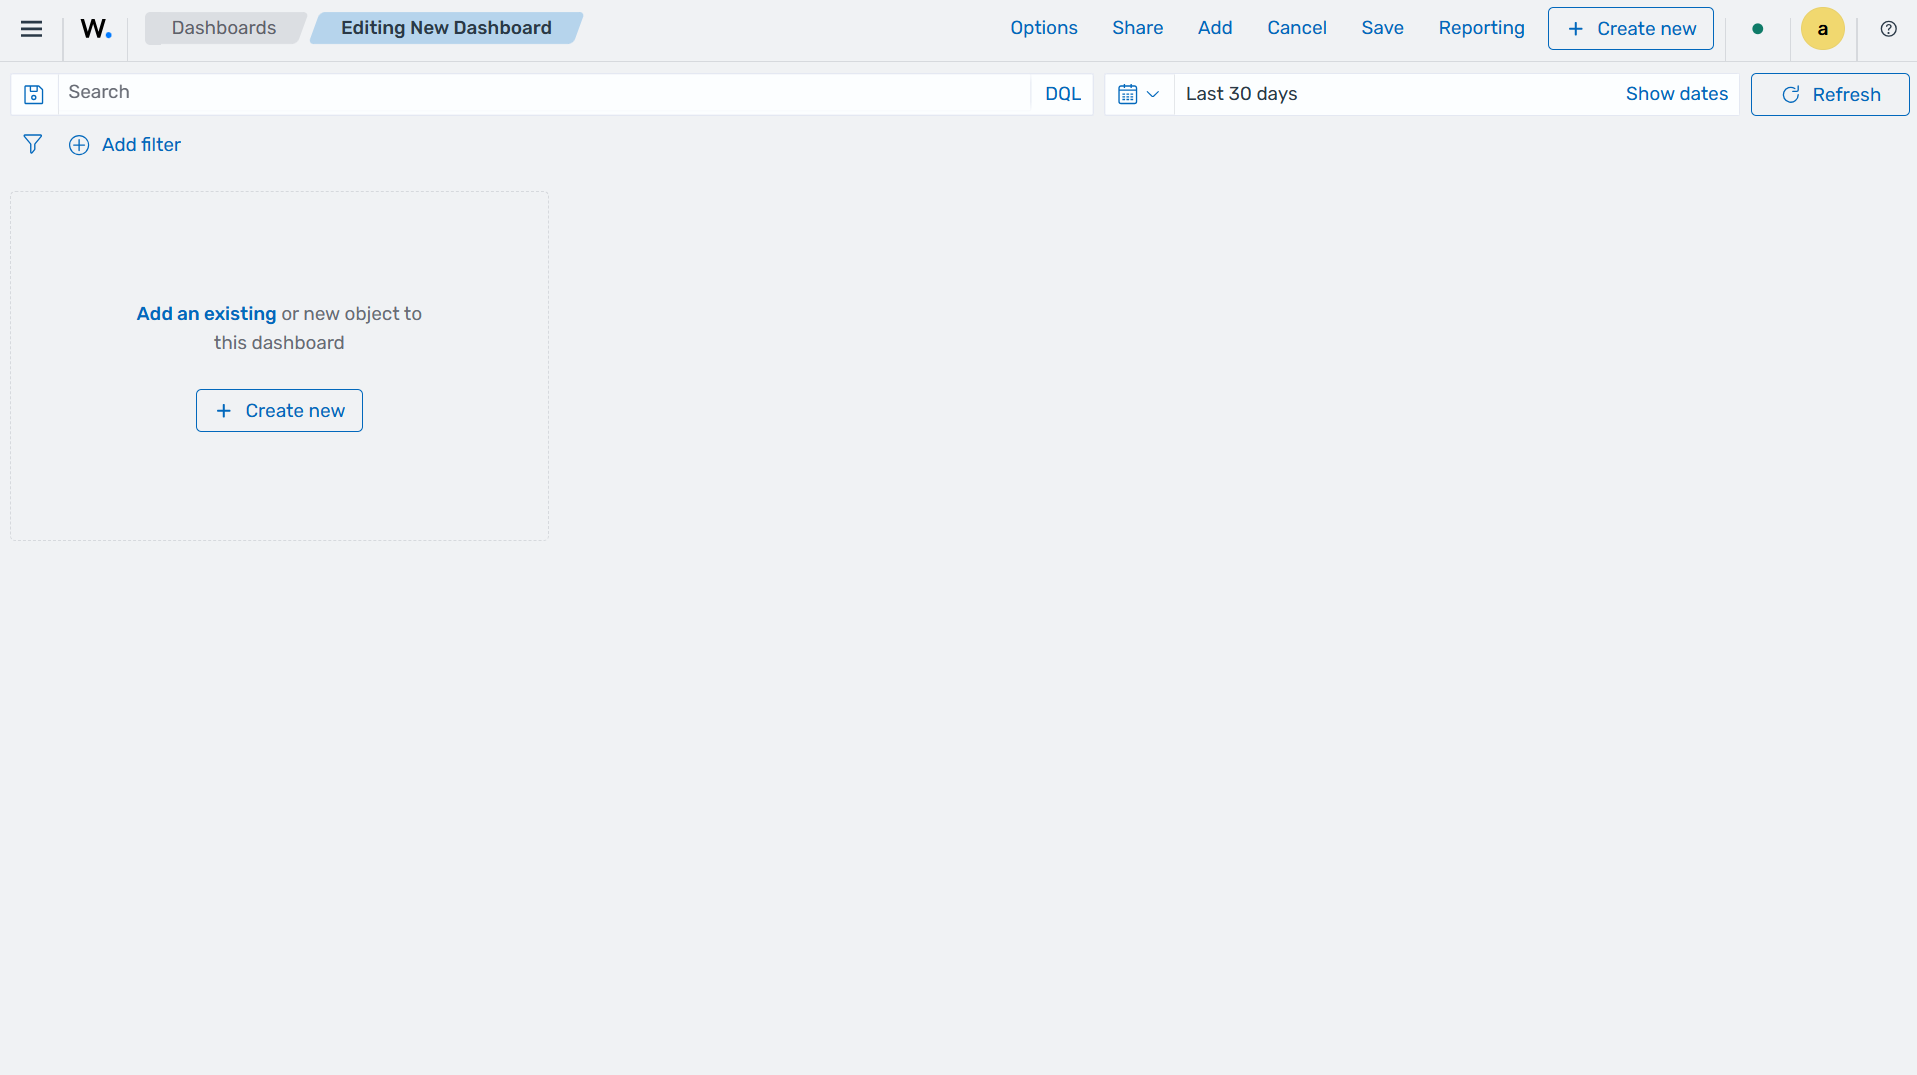The image size is (1917, 1075).
Task: Open the calendar quick date menu
Action: [x=1138, y=94]
